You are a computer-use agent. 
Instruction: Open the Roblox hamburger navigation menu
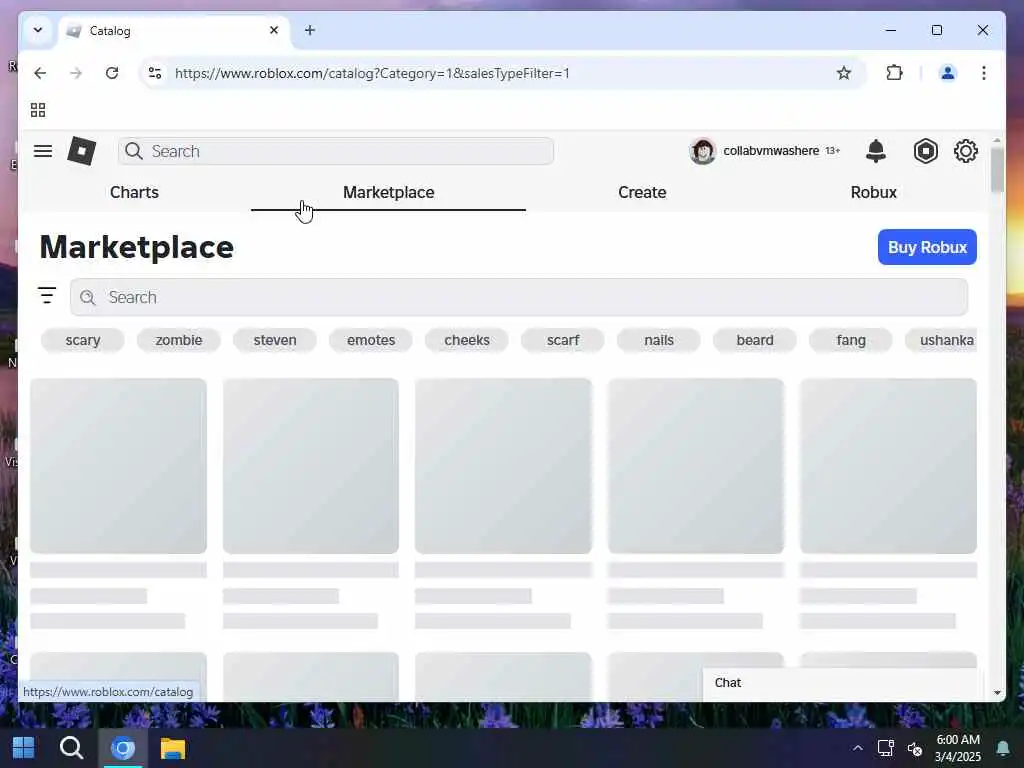coord(43,152)
